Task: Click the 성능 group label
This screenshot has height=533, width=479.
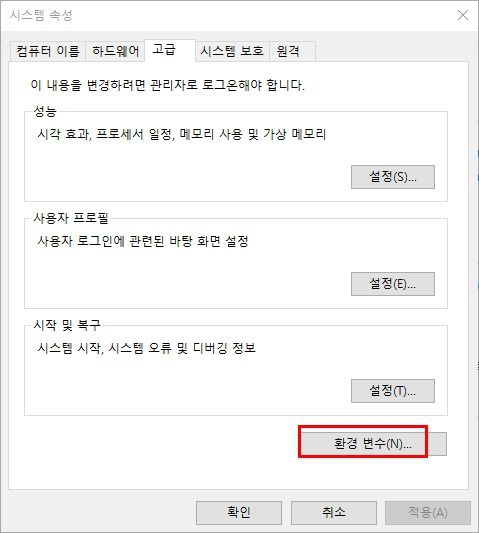Action: point(45,111)
